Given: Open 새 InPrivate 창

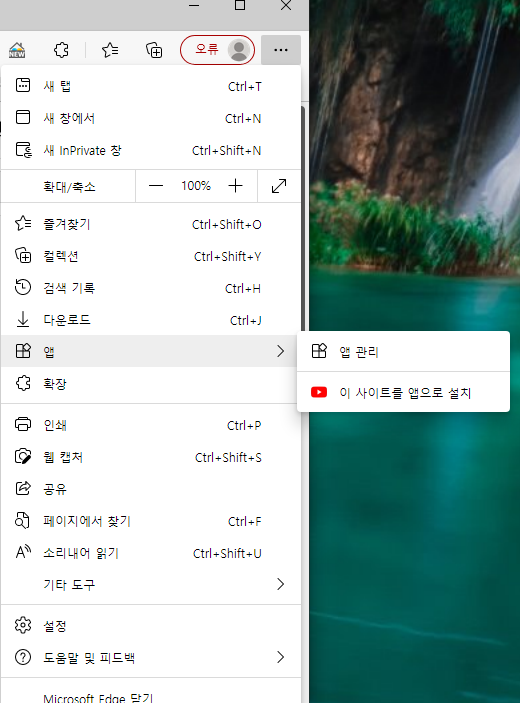Looking at the screenshot, I should (151, 150).
